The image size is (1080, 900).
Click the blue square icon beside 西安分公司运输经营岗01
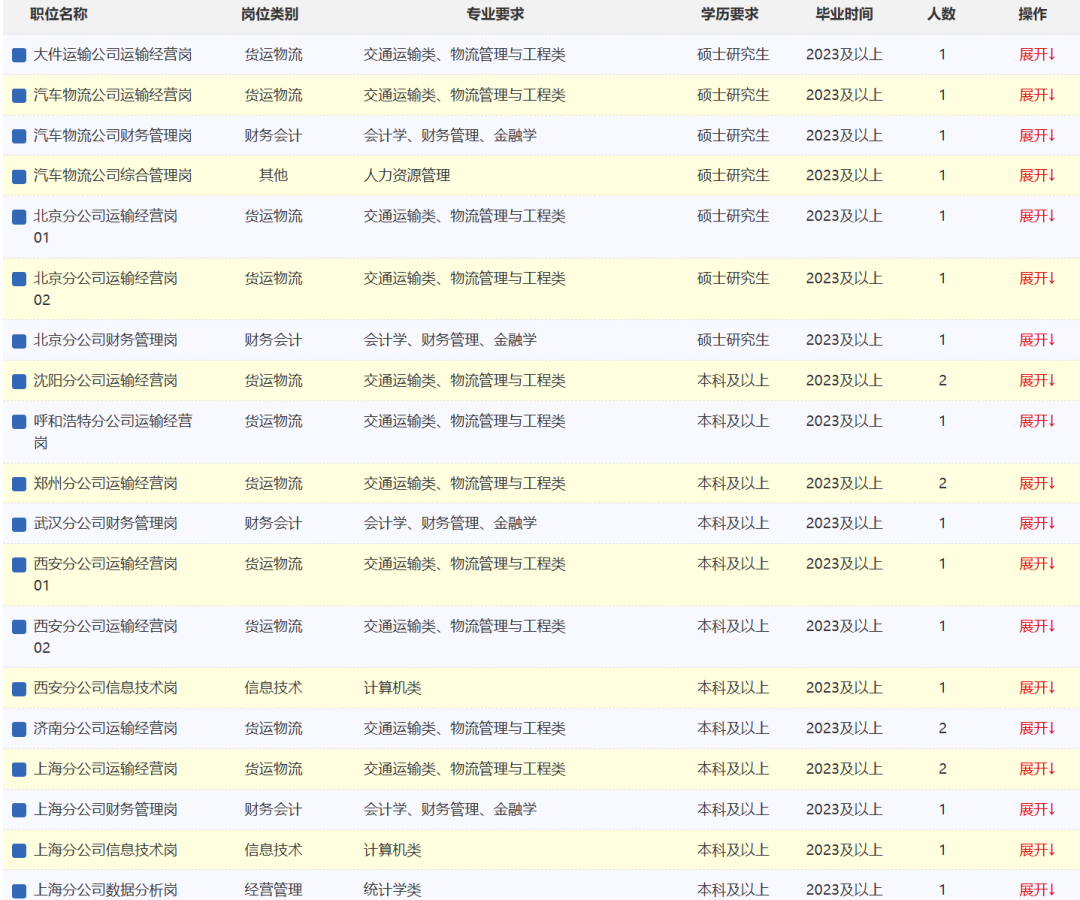pyautogui.click(x=19, y=565)
